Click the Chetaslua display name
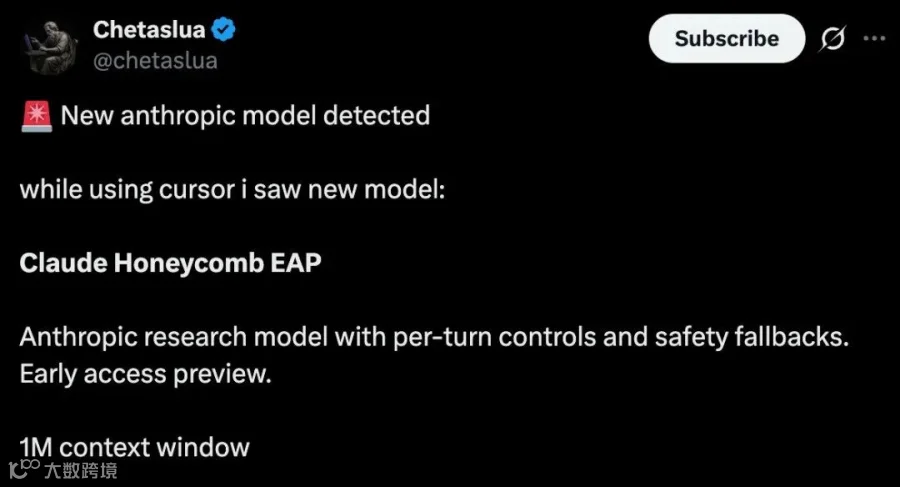 click(x=149, y=29)
